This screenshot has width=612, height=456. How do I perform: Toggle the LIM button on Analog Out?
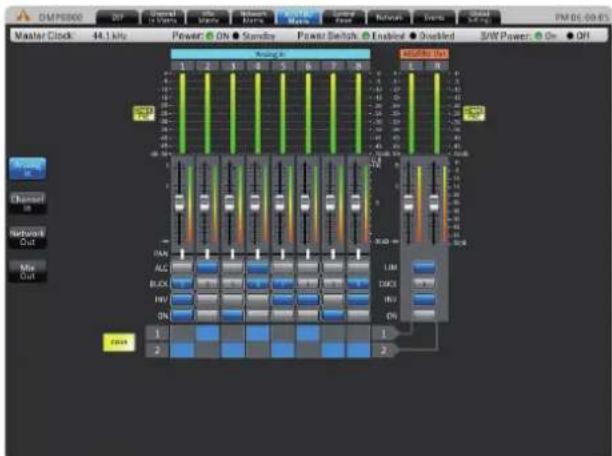[424, 267]
